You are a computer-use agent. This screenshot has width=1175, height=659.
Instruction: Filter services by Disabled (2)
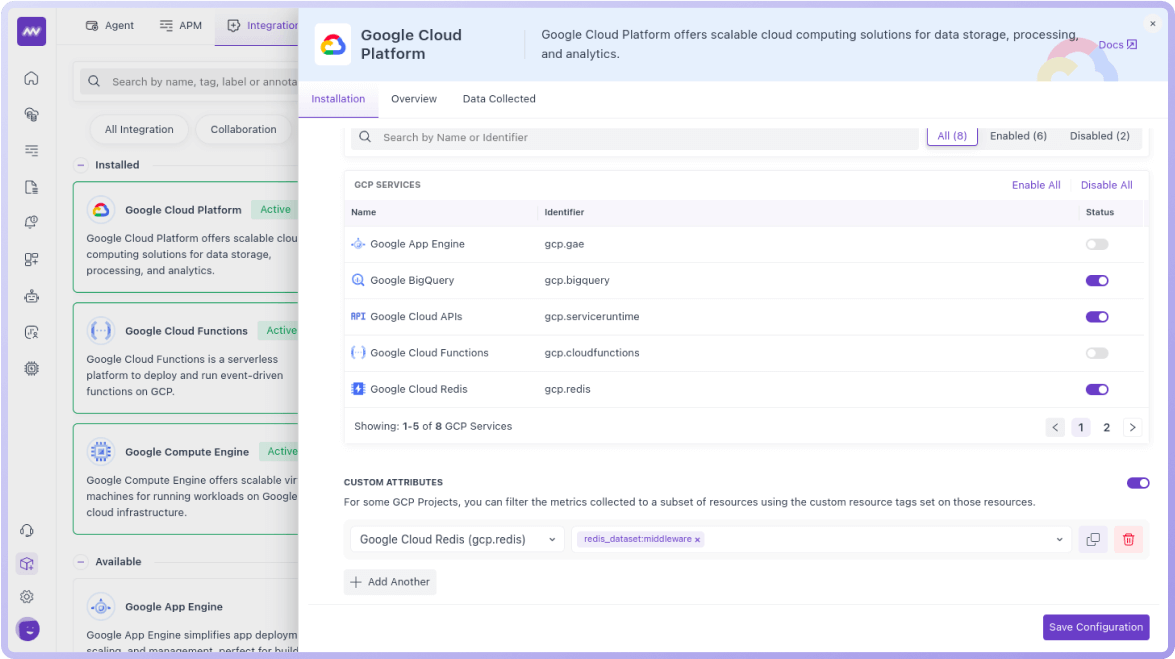[1099, 136]
